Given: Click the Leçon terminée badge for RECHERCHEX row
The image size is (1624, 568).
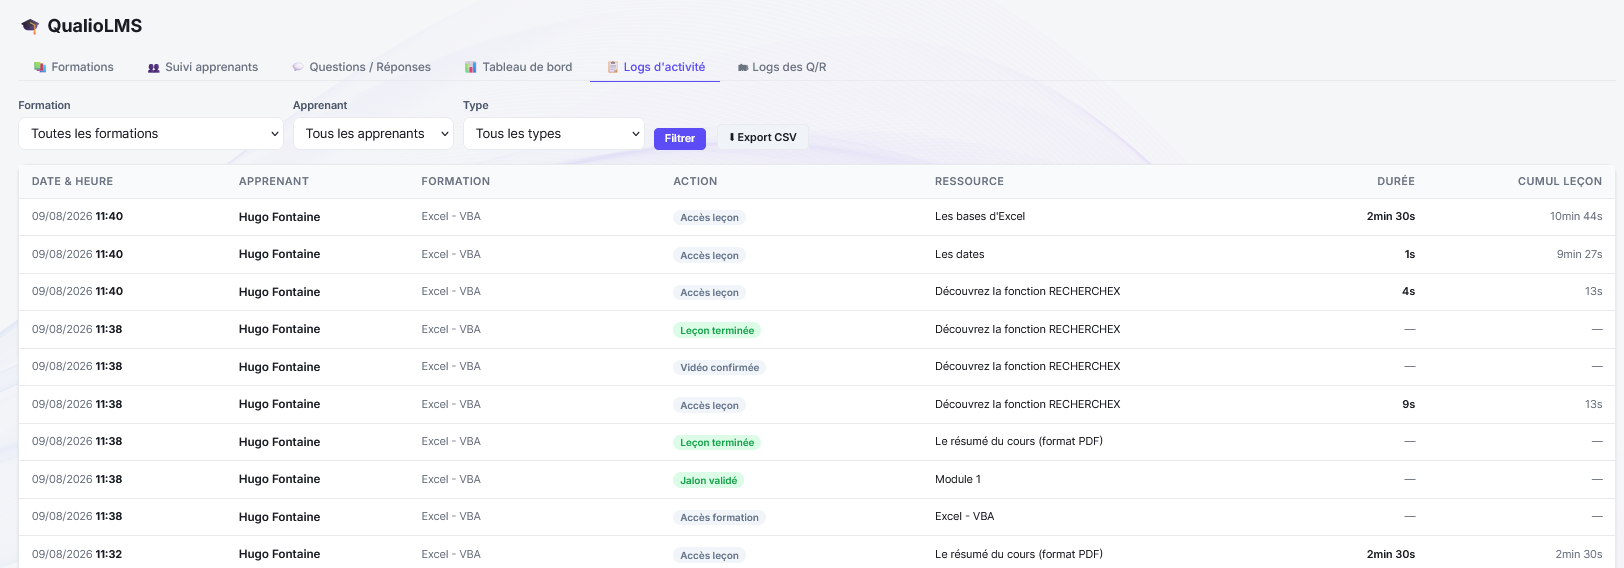Looking at the screenshot, I should (717, 331).
